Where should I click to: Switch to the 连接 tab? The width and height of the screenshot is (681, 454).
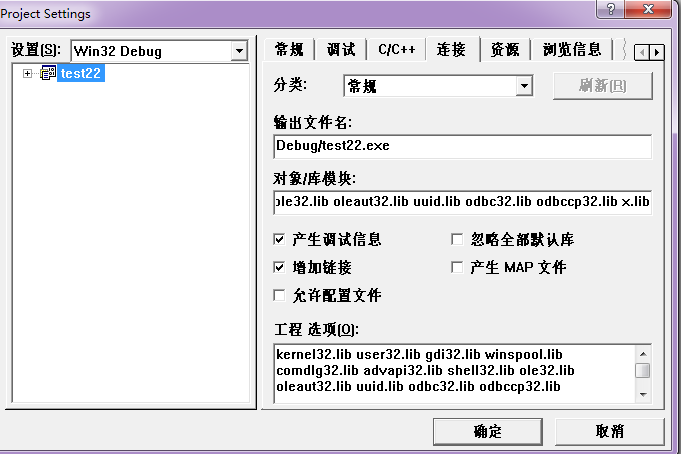point(452,50)
